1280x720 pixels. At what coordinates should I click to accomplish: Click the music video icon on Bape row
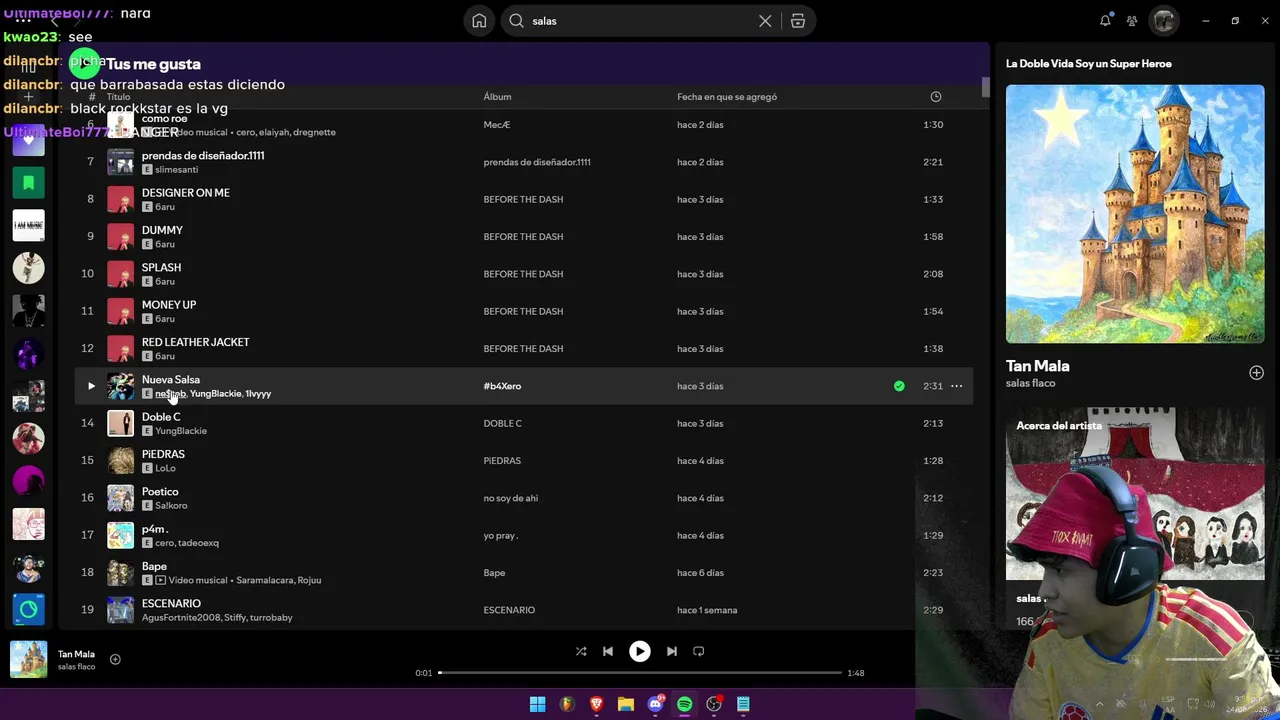[x=161, y=580]
